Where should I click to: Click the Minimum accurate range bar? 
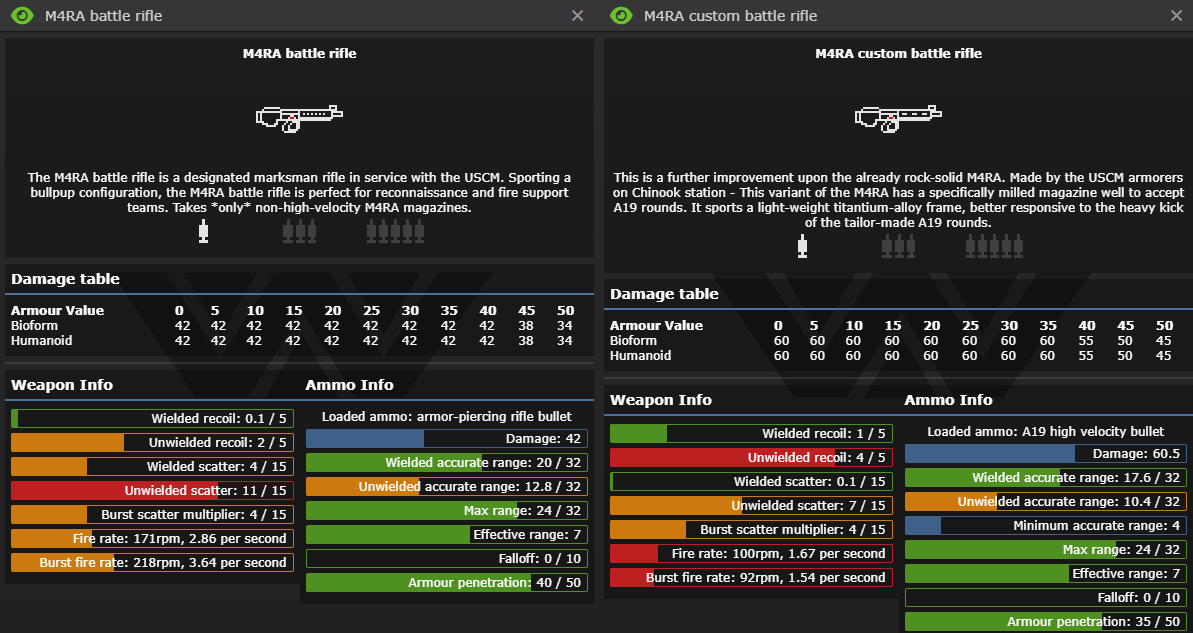pos(1045,525)
